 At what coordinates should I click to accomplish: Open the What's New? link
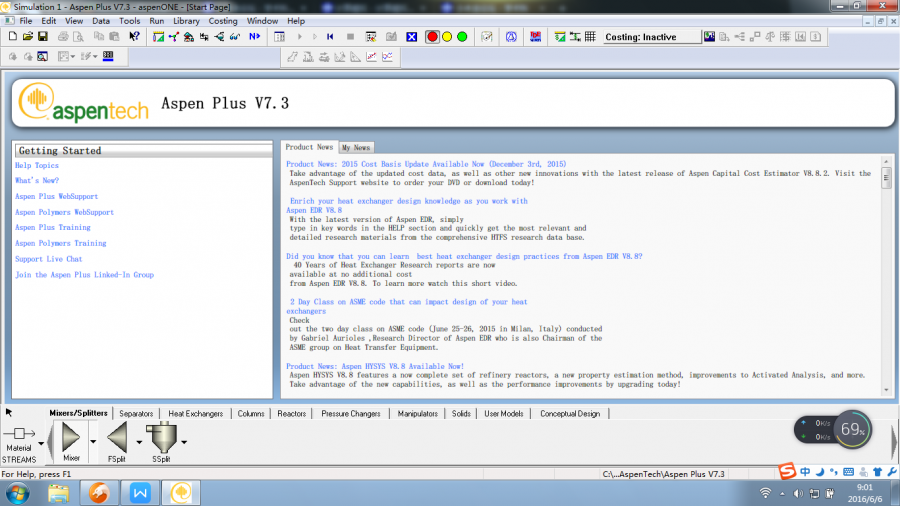pyautogui.click(x=37, y=180)
